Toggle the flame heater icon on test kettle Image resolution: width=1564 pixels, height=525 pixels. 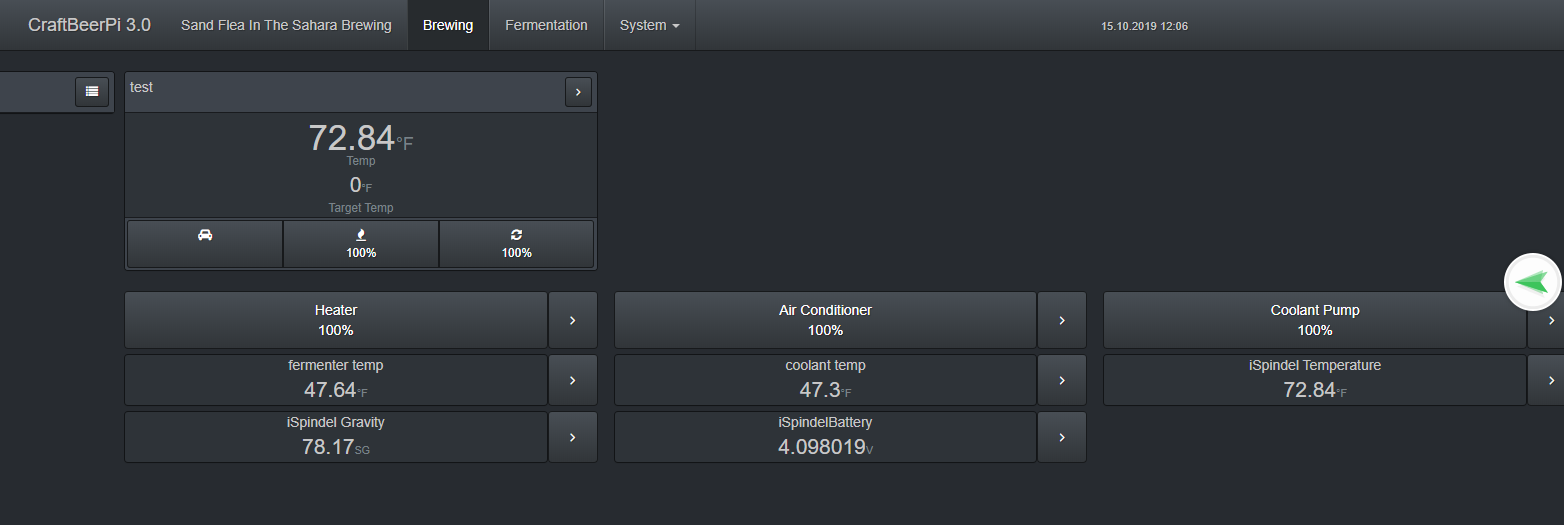[361, 243]
